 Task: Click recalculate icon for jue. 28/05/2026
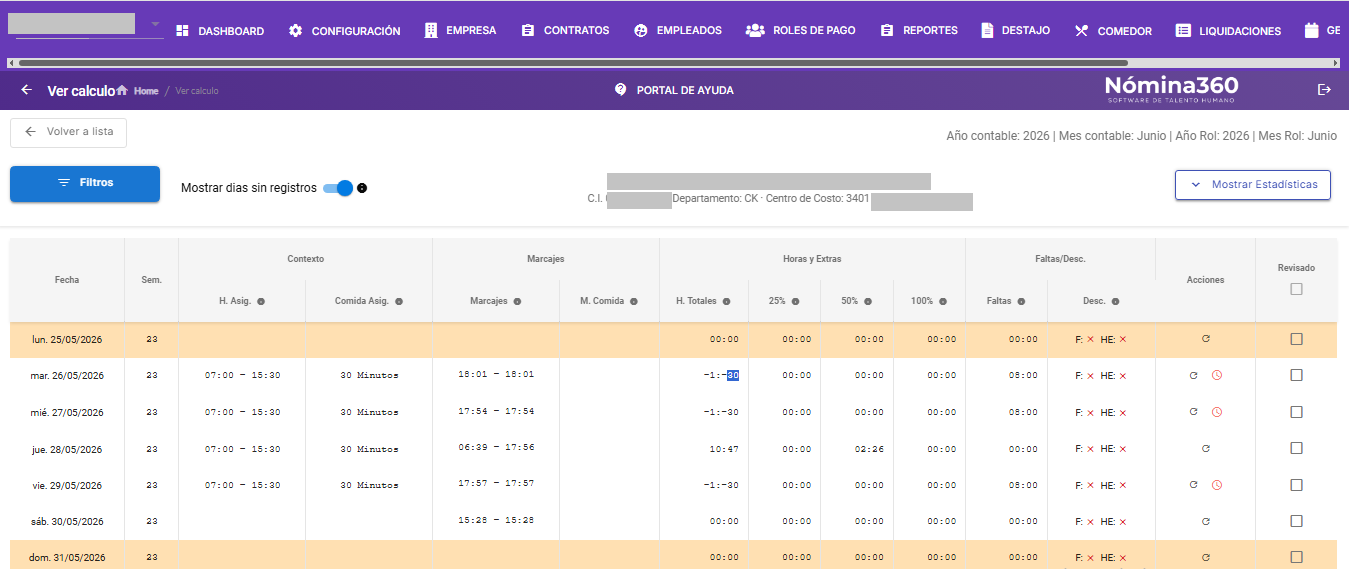click(x=1205, y=449)
